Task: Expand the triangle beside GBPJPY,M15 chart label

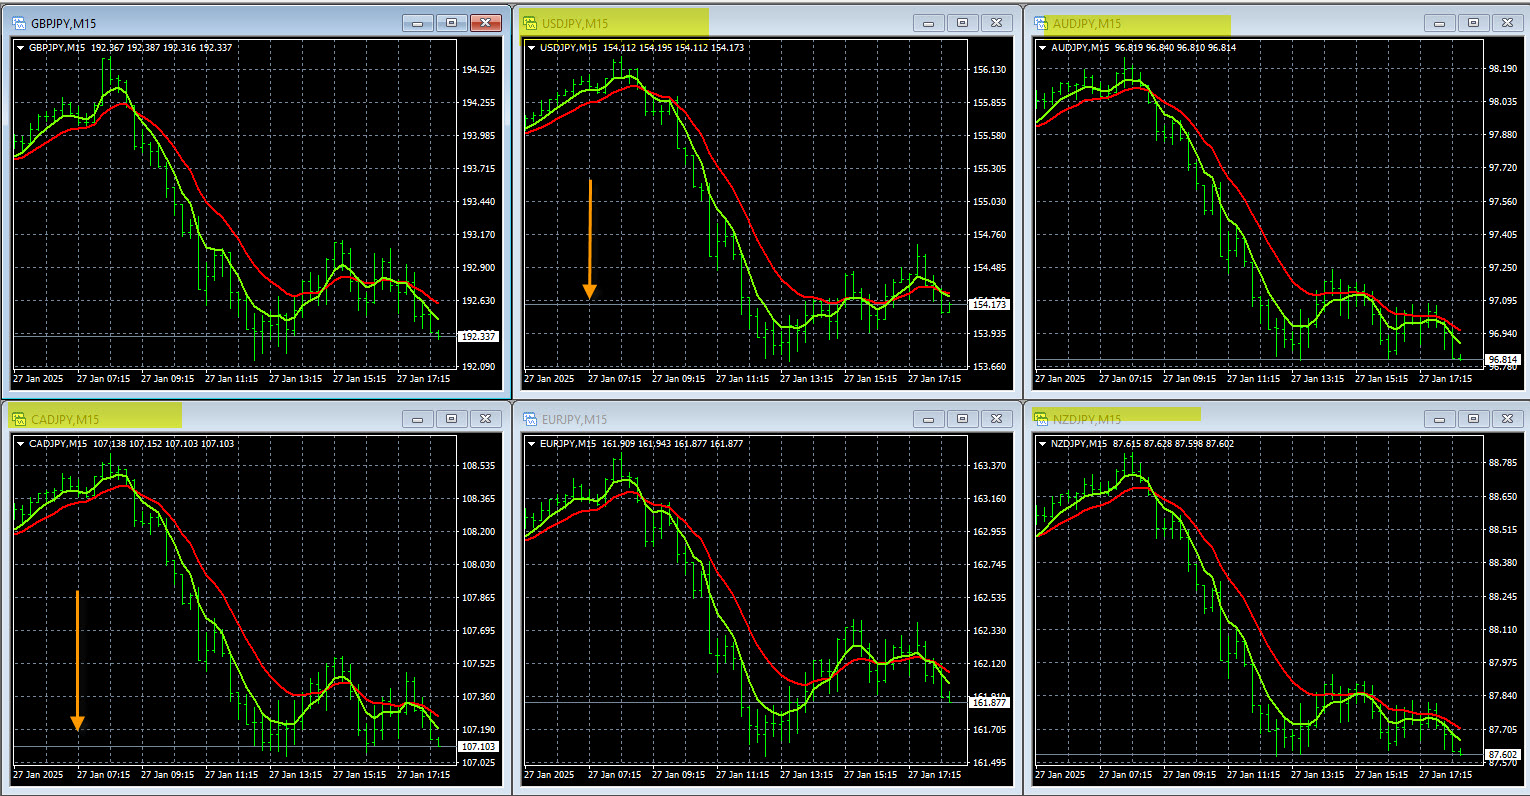Action: 21,48
